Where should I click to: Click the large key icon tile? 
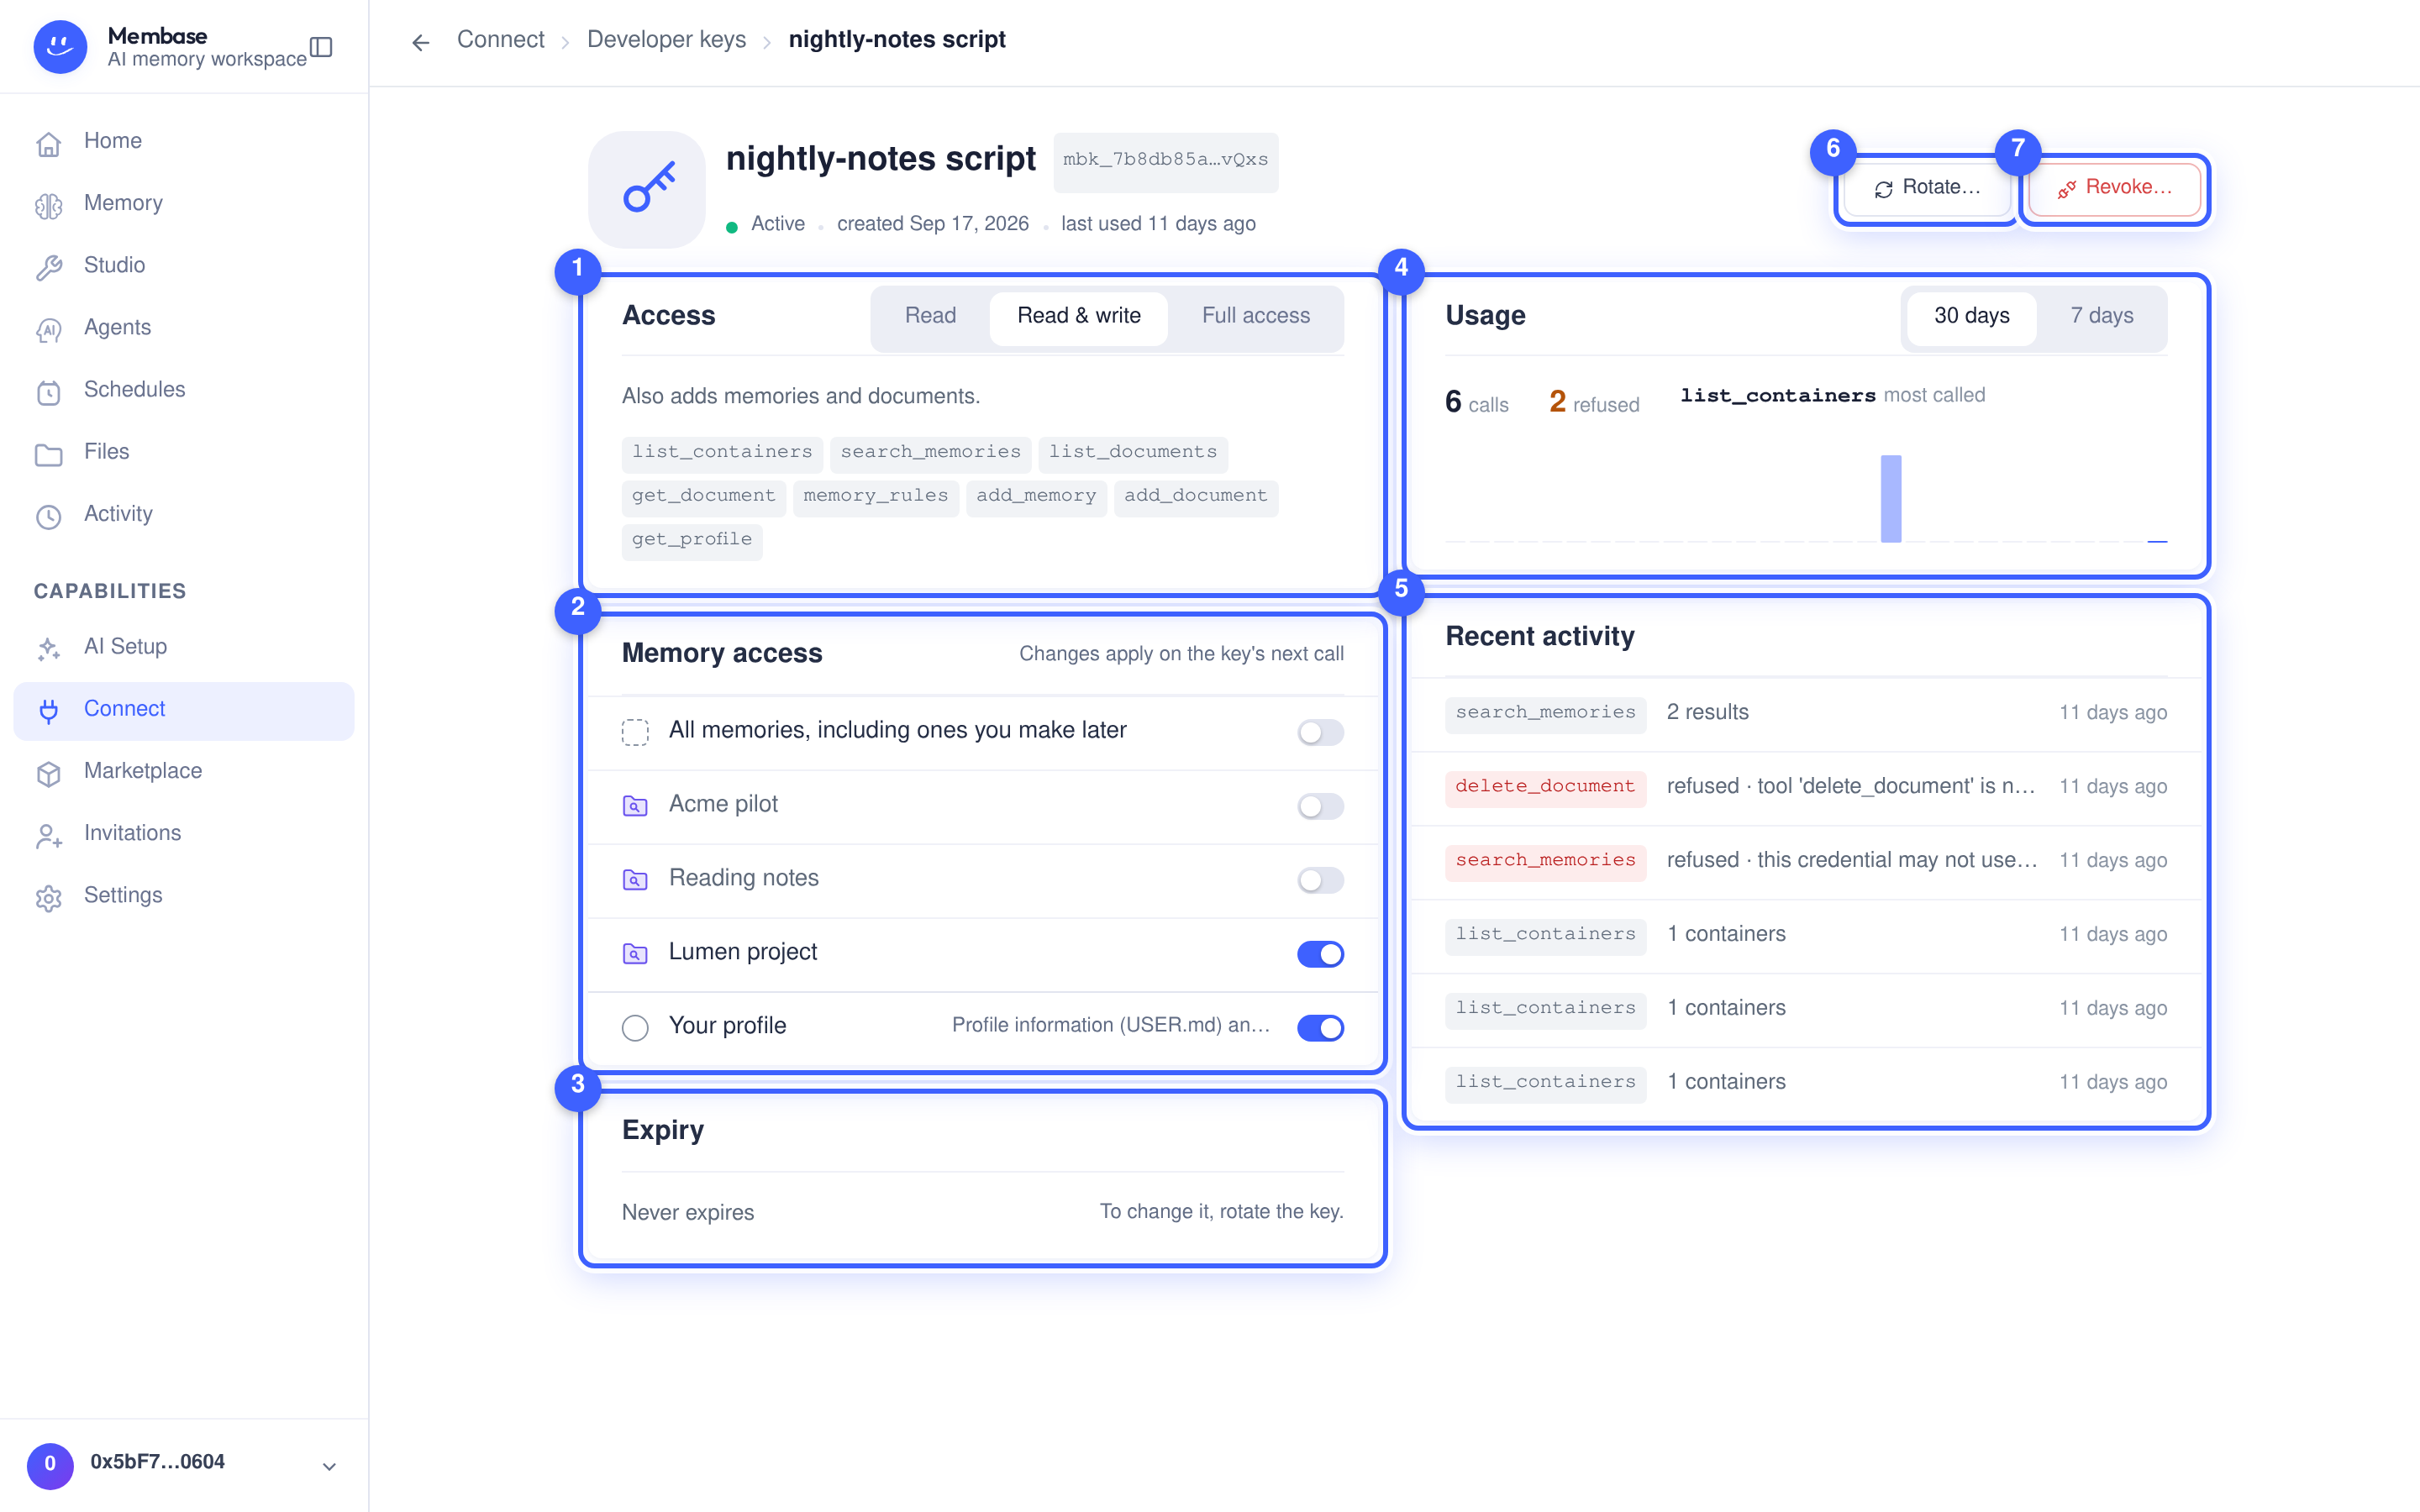tap(647, 189)
